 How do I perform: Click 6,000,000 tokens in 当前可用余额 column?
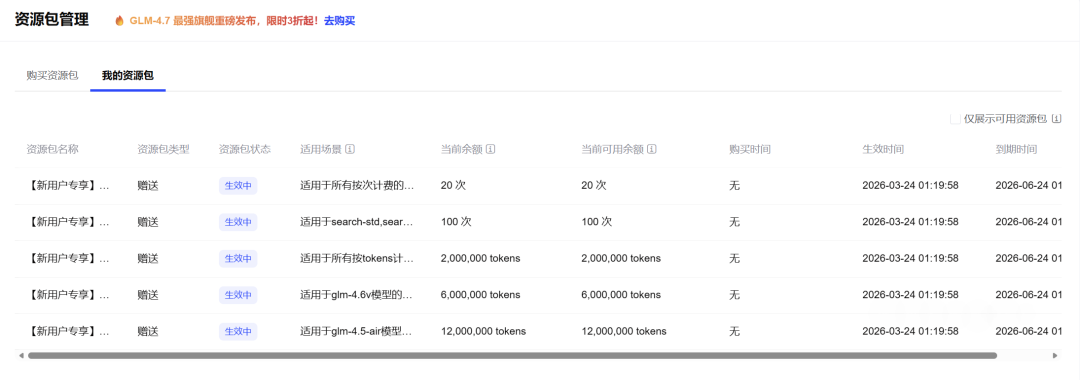(x=621, y=295)
